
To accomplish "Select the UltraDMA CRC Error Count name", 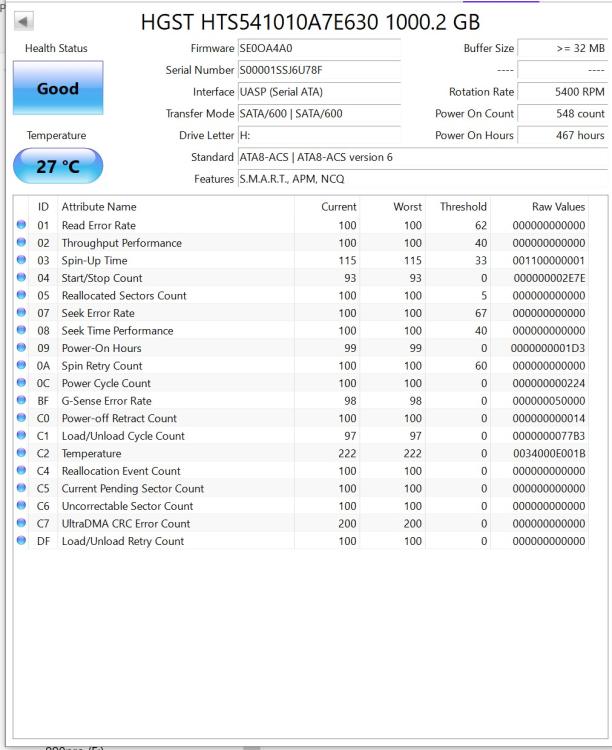I will pyautogui.click(x=126, y=524).
